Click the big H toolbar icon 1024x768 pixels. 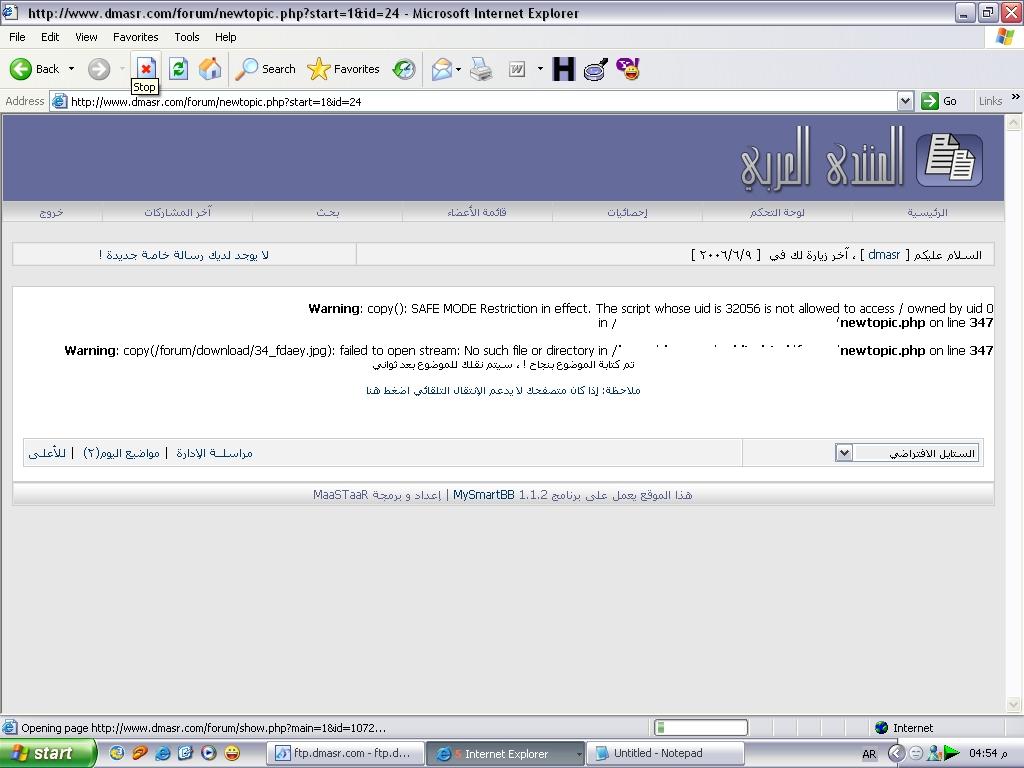coord(563,69)
